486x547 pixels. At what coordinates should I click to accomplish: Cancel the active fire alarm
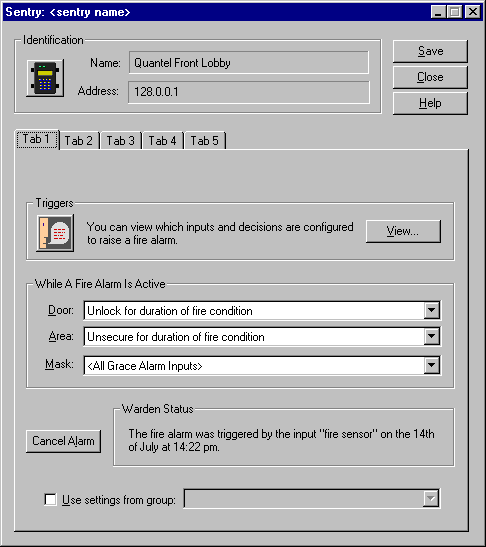coord(63,441)
